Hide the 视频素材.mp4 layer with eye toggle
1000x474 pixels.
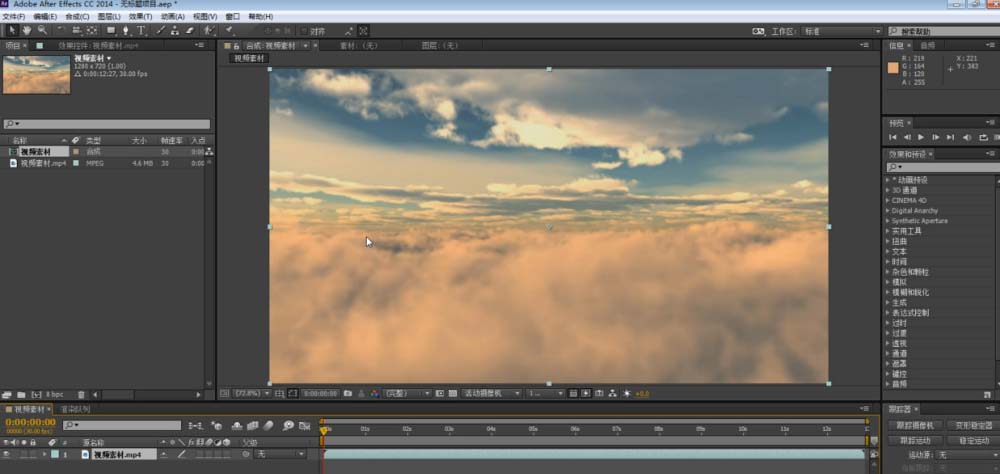tap(6, 455)
